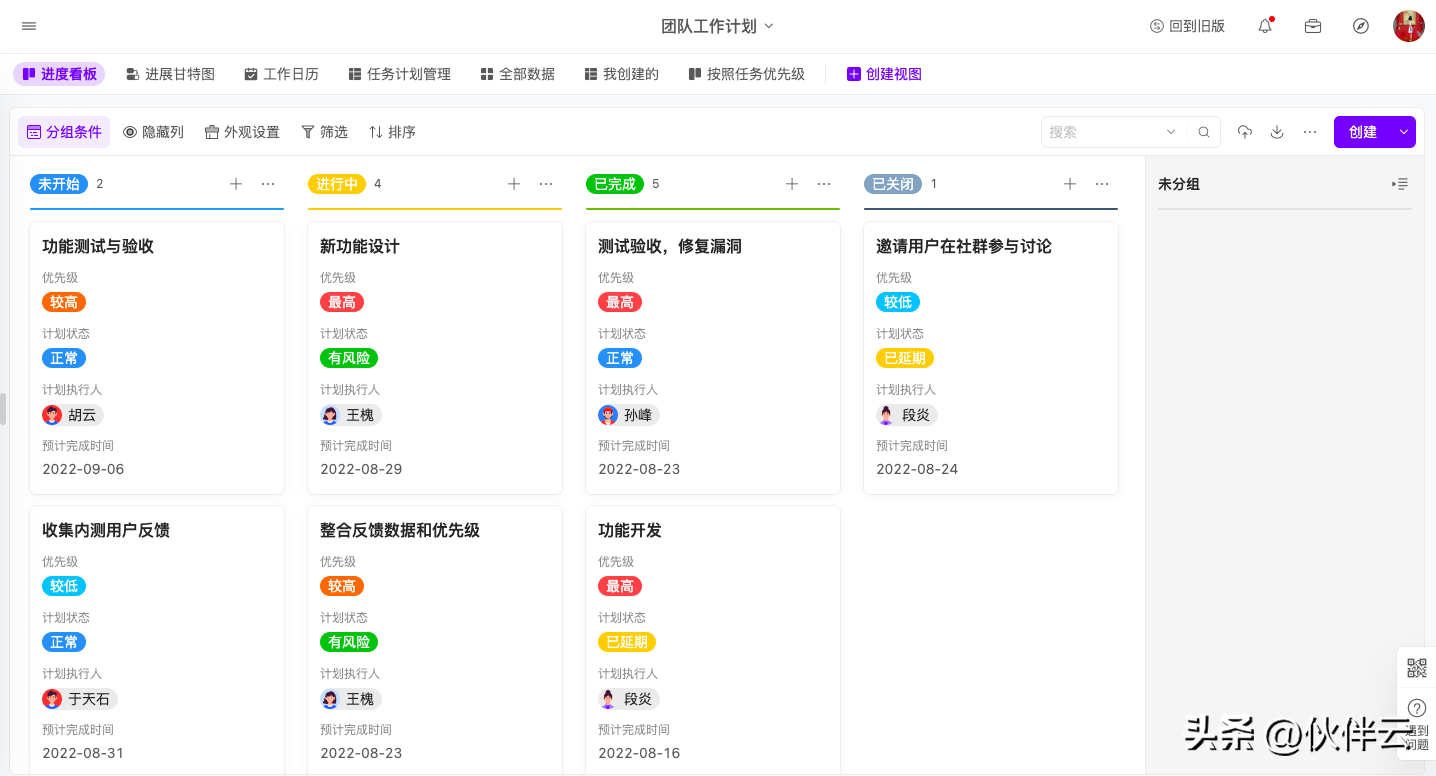Toggle 隐藏列 hidden columns option
The image size is (1436, 776).
coord(153,132)
